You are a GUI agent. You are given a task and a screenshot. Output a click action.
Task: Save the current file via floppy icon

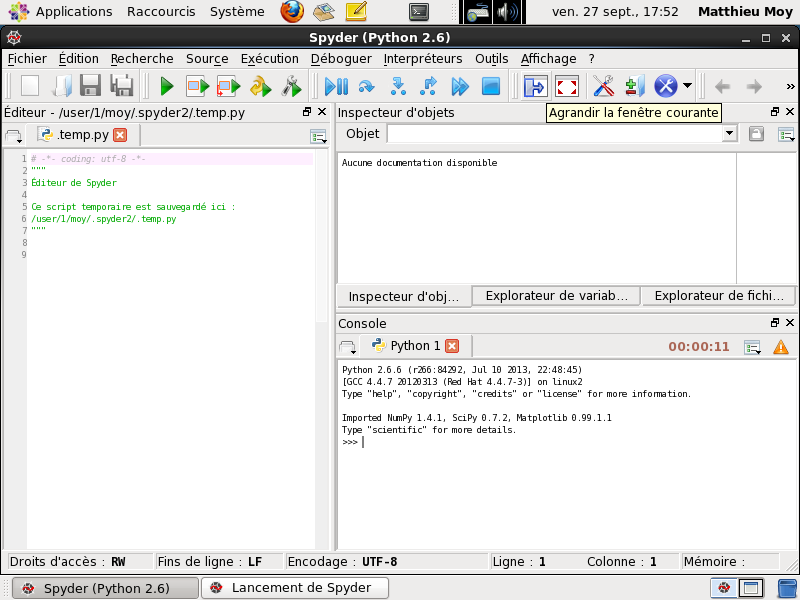91,86
